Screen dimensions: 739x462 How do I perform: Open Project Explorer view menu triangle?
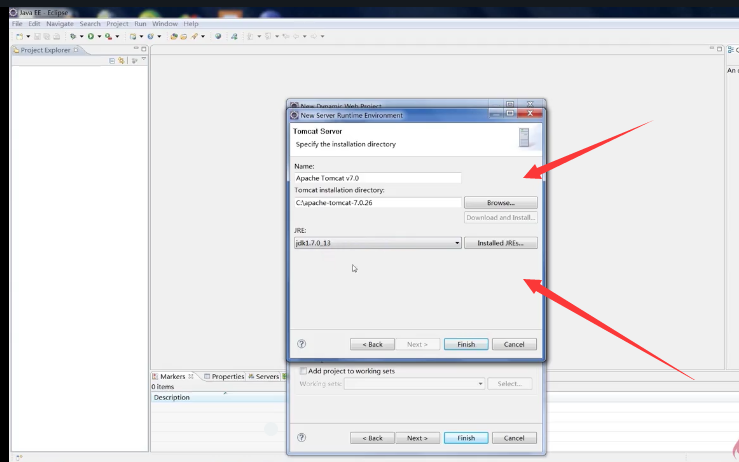coord(144,59)
